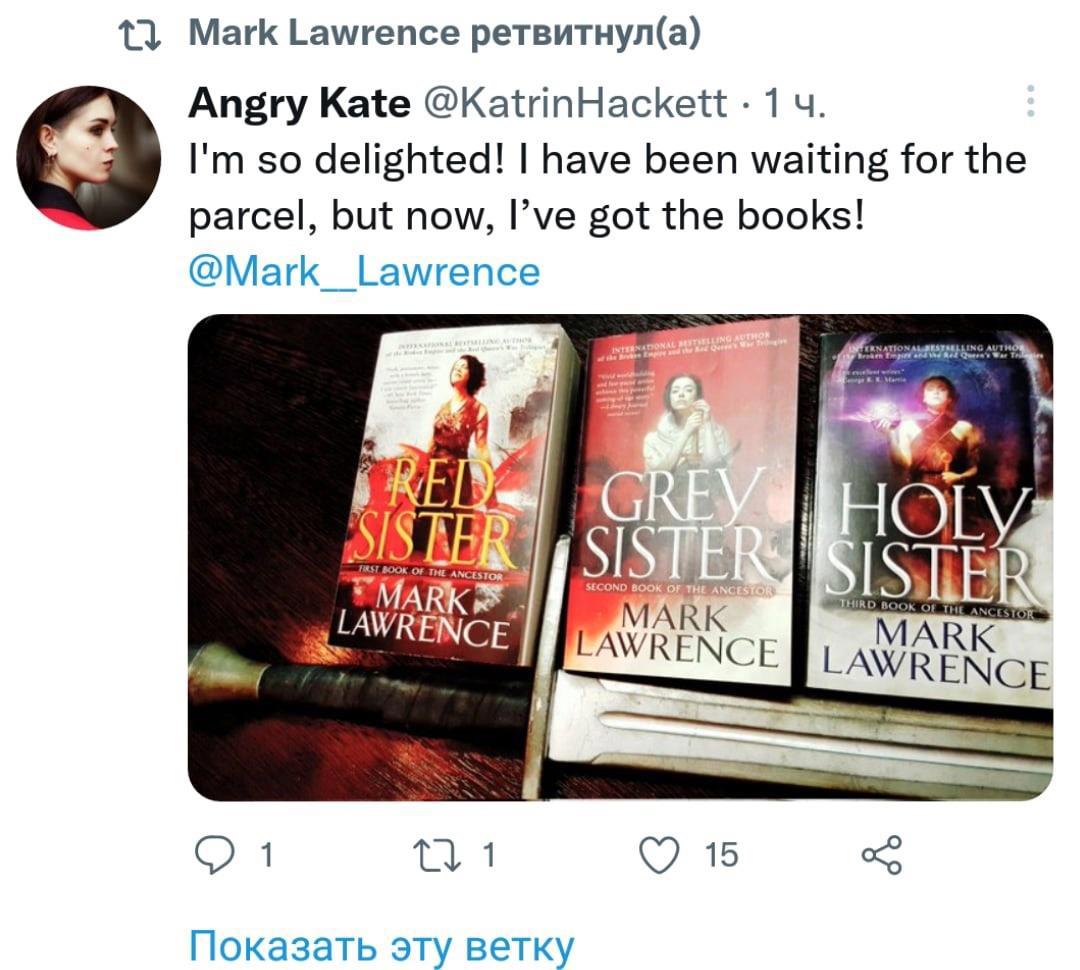This screenshot has width=1080, height=970.
Task: Click the Angry Kate display name
Action: tap(299, 103)
